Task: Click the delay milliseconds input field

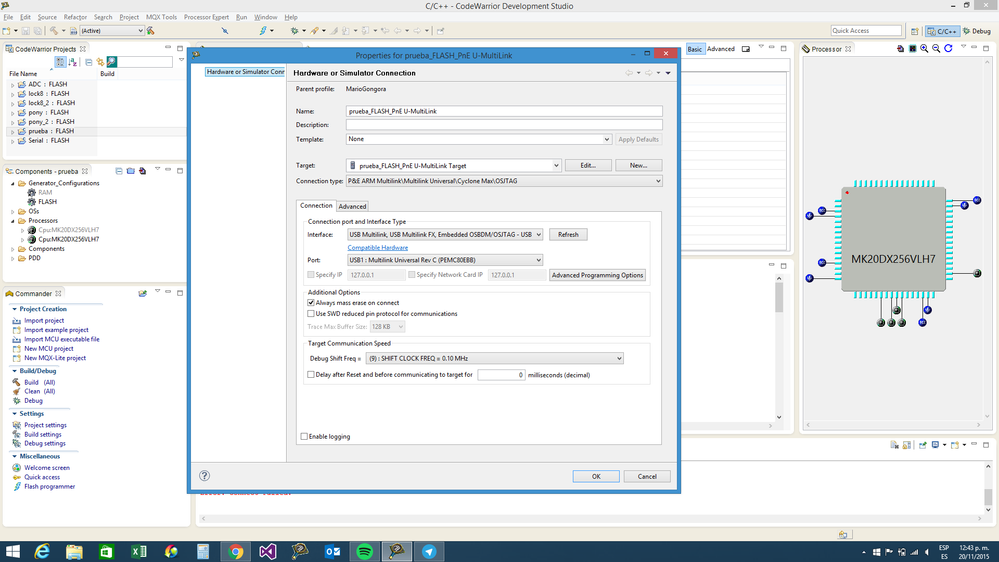Action: point(501,375)
